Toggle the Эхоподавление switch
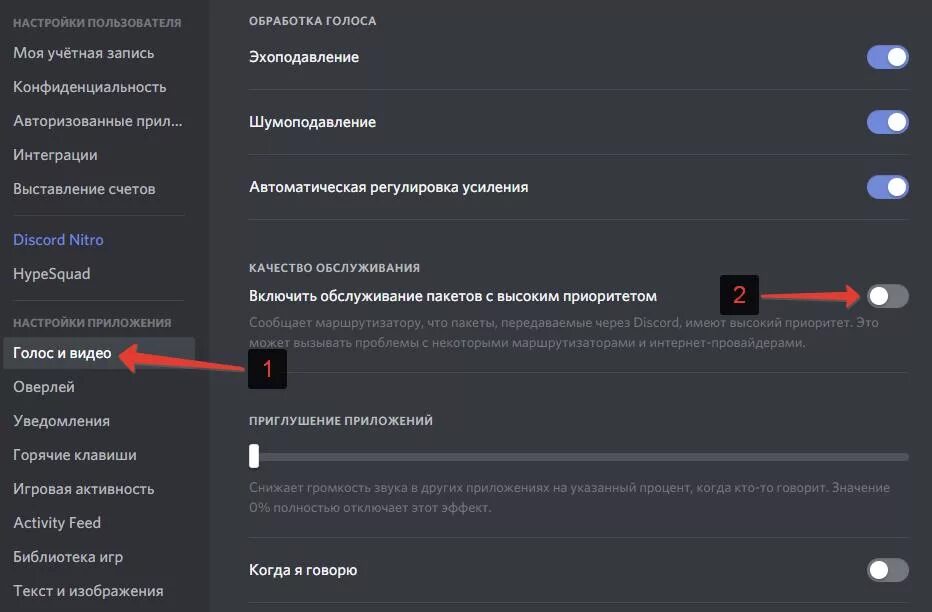The image size is (932, 612). pyautogui.click(x=887, y=57)
